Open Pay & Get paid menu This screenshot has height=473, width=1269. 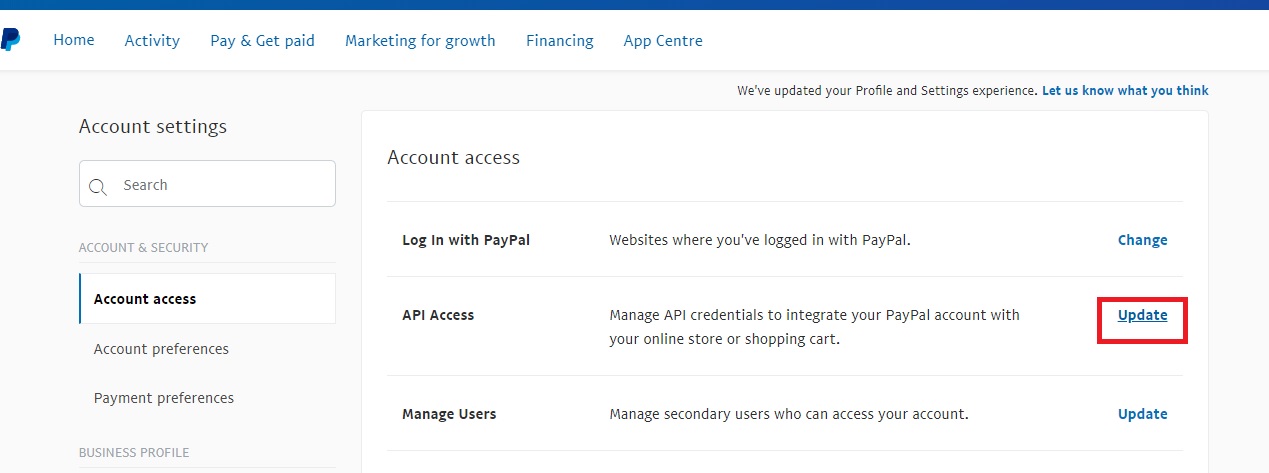tap(262, 41)
